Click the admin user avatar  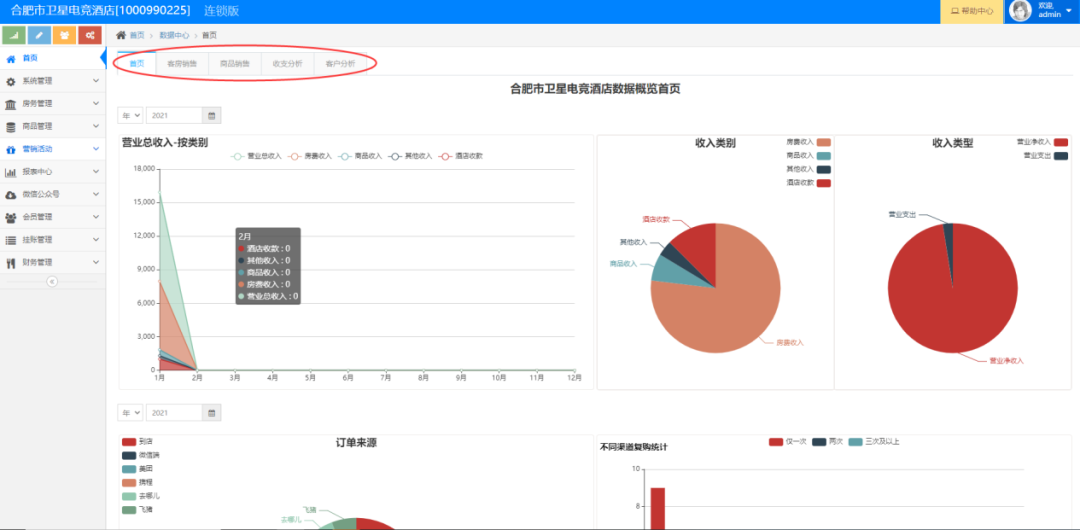click(x=1020, y=10)
